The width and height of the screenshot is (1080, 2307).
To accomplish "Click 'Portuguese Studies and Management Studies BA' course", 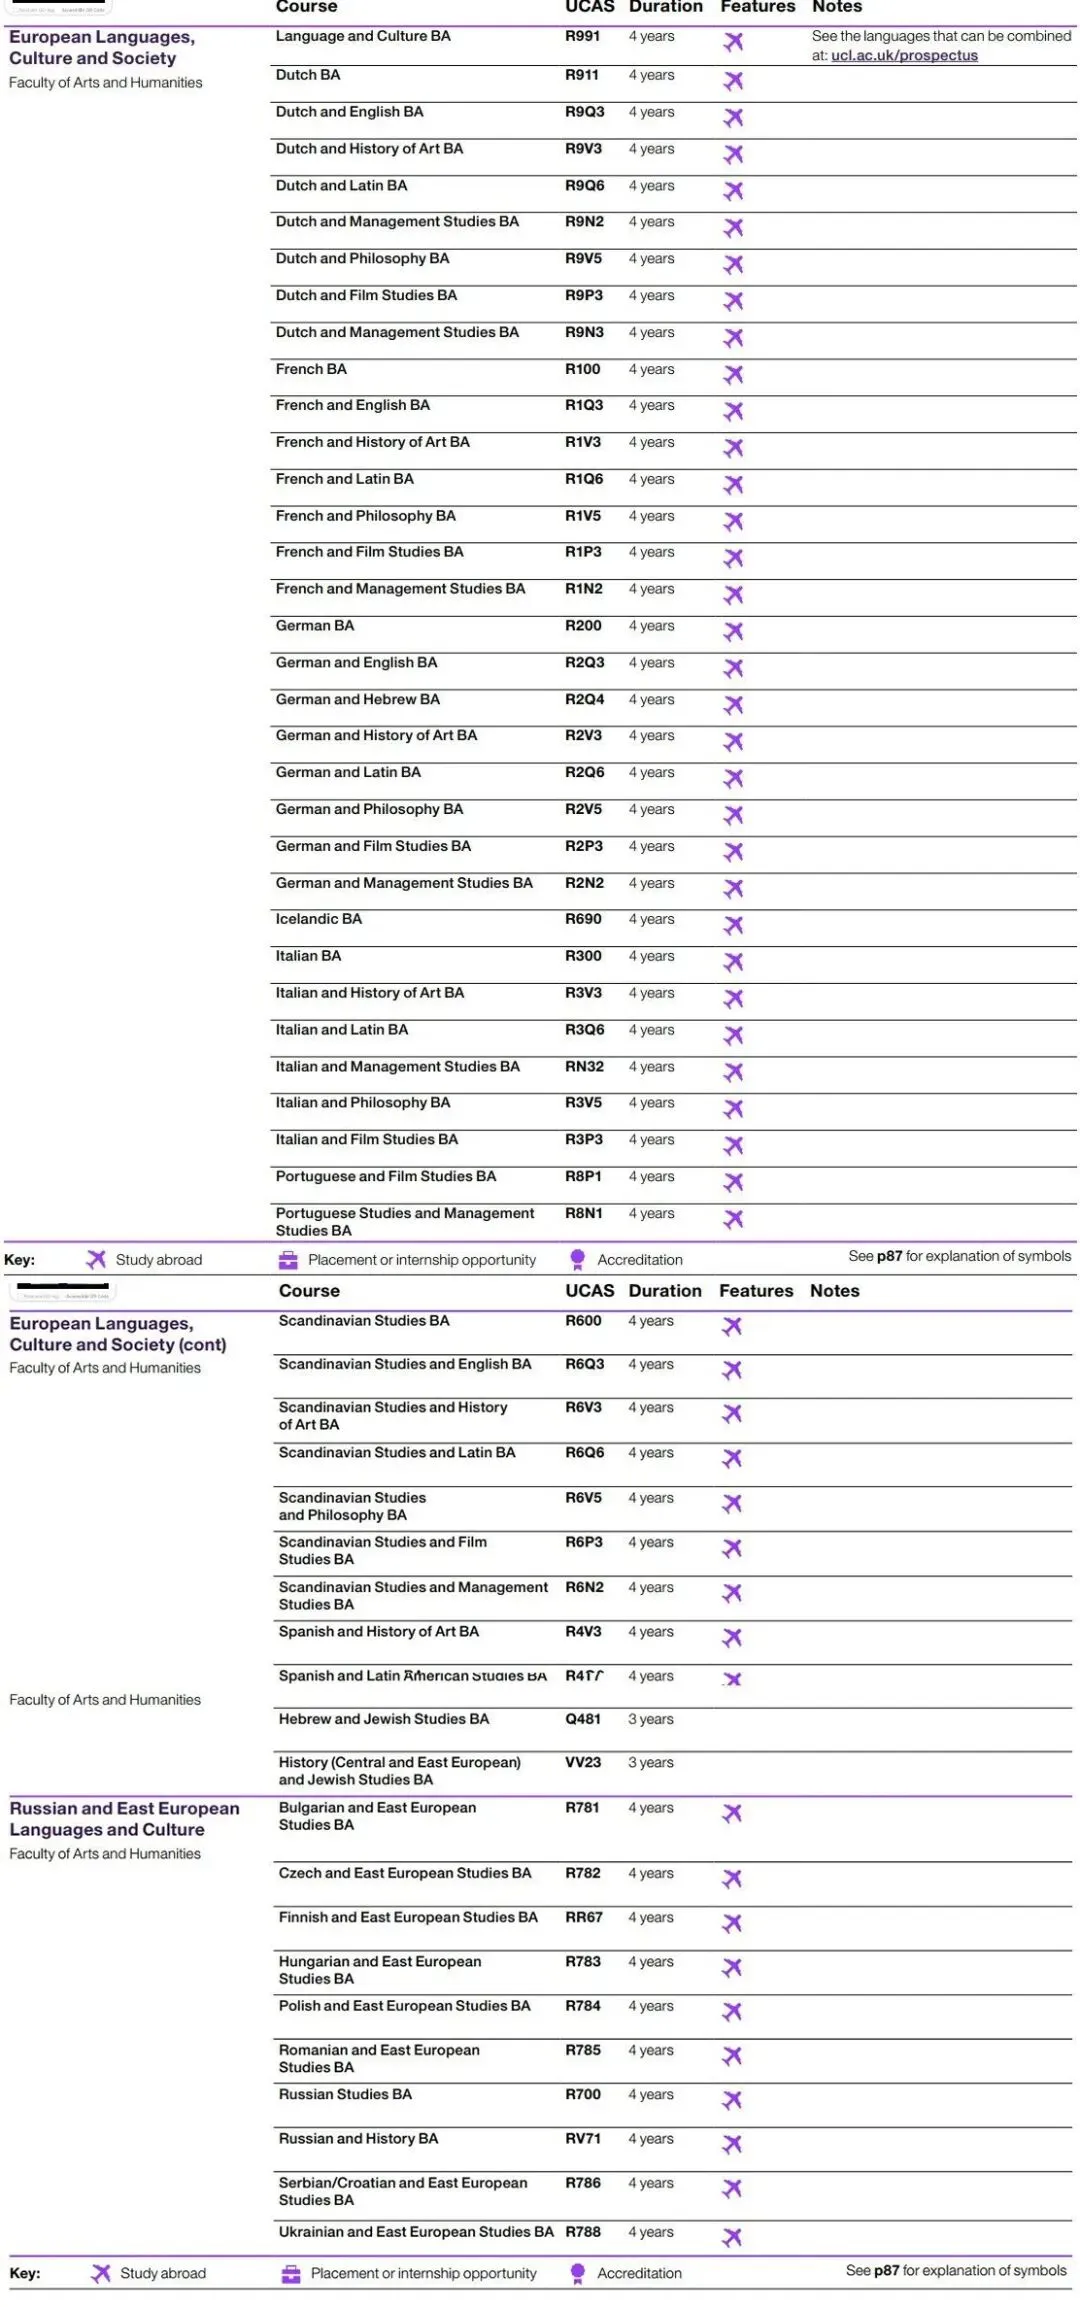I will 405,1222.
